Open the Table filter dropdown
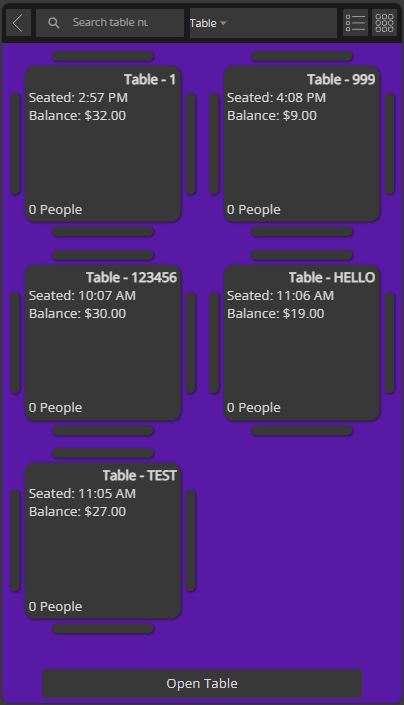Screen dimensions: 404x705 pyautogui.click(x=263, y=23)
